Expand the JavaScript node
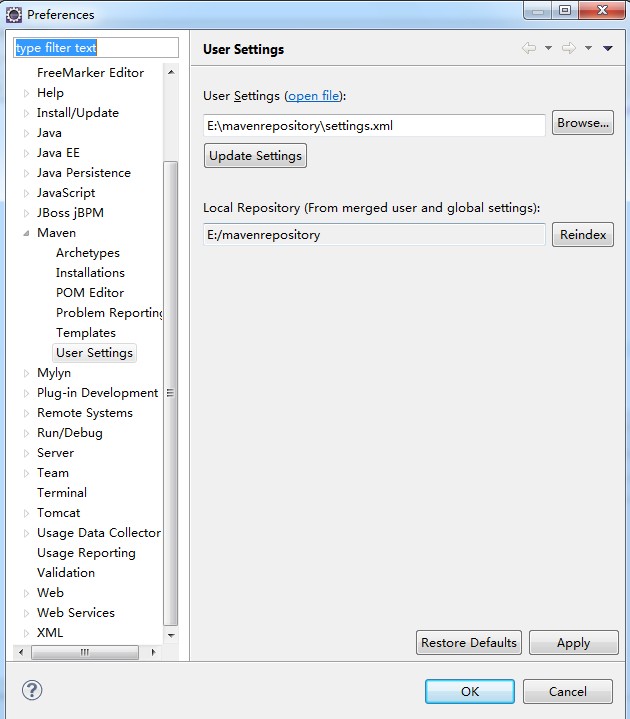Viewport: 630px width, 719px height. (27, 193)
